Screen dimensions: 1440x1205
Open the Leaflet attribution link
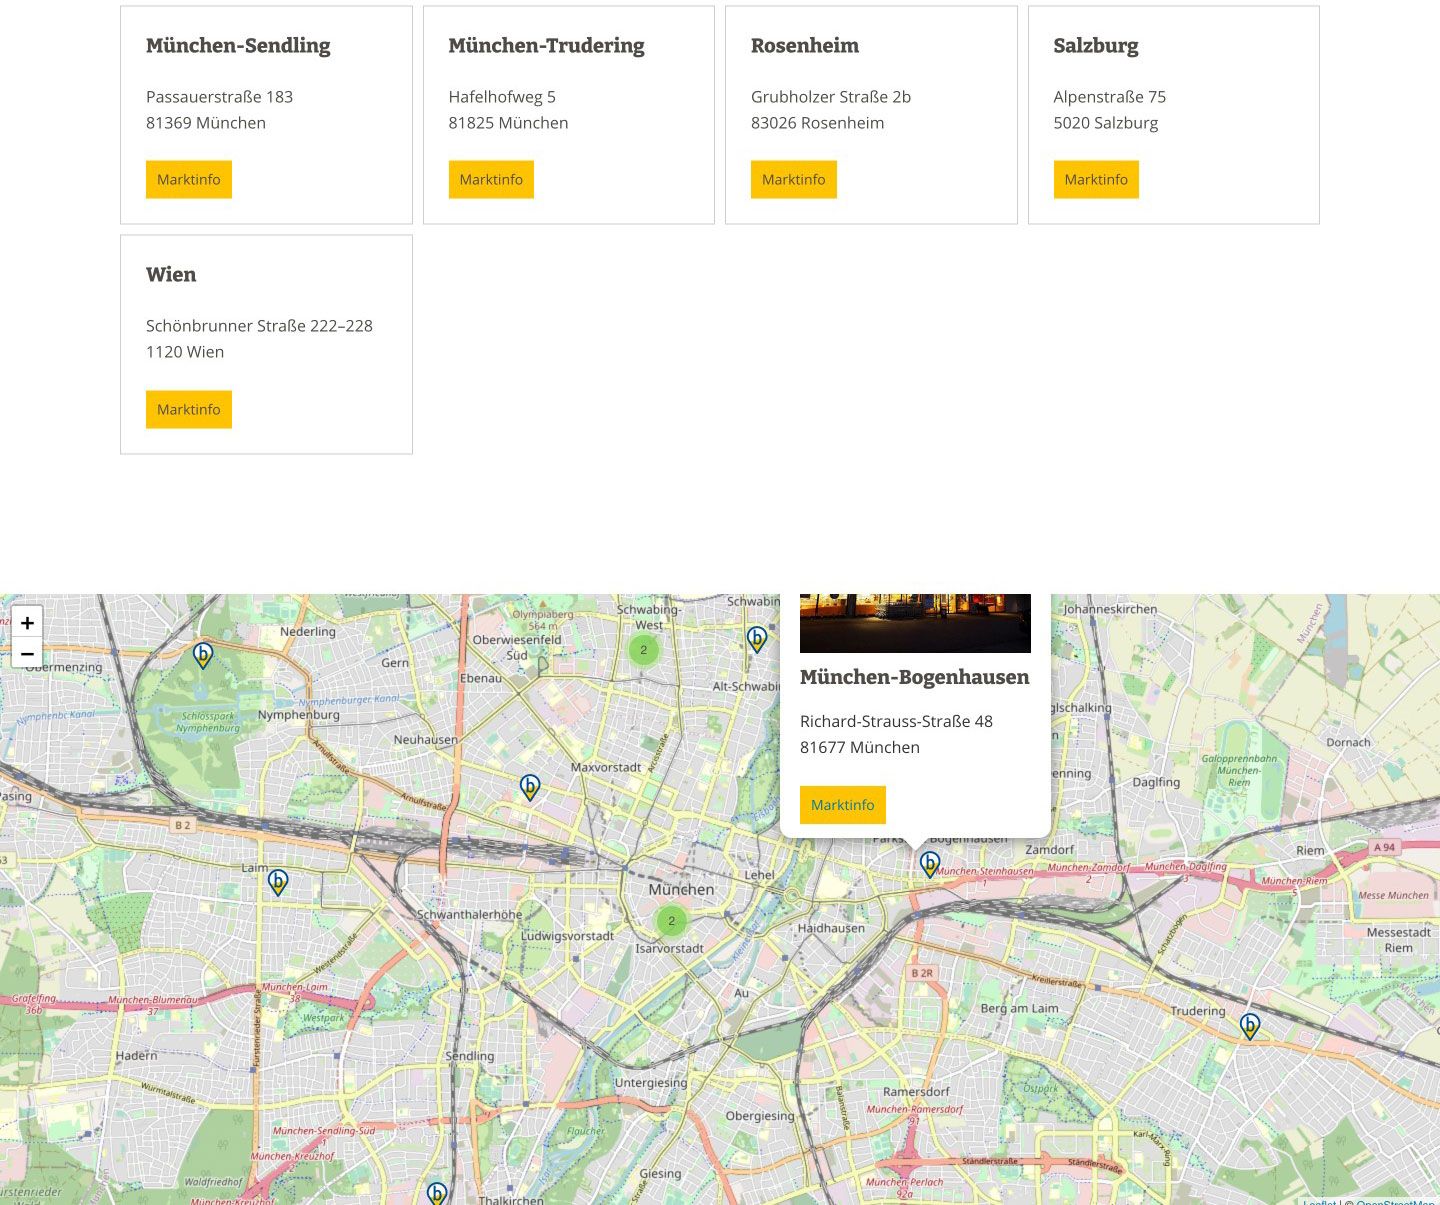(x=1319, y=1201)
